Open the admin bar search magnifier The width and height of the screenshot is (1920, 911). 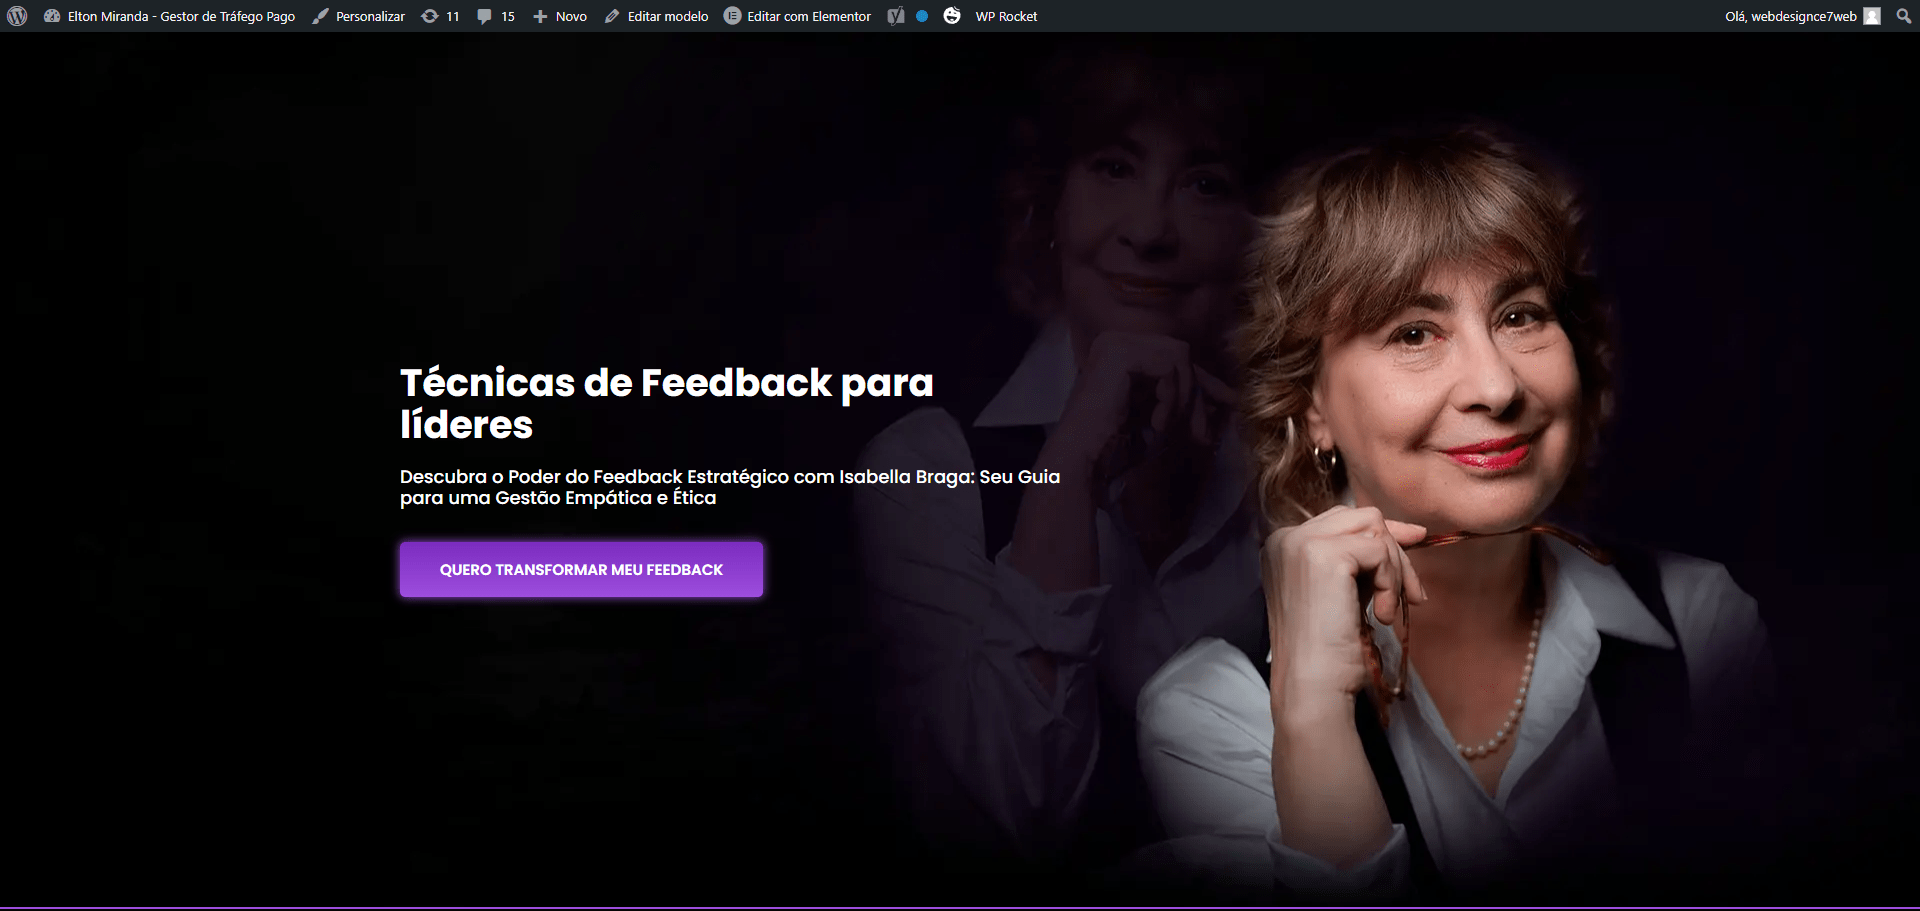tap(1903, 16)
